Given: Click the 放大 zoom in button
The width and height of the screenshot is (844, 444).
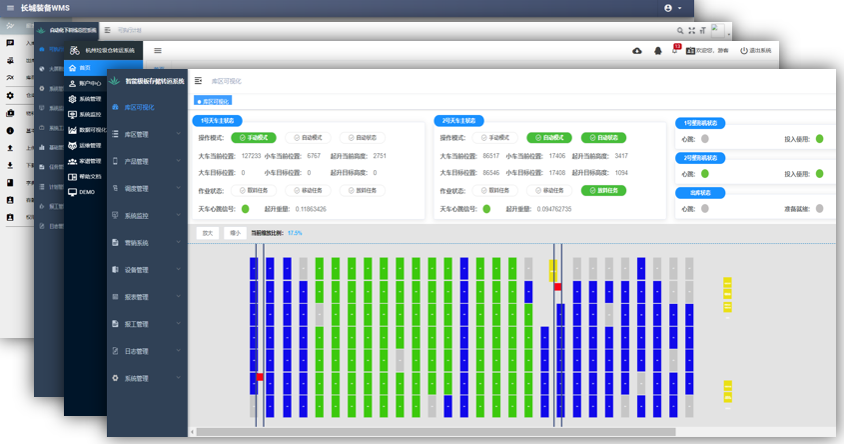Looking at the screenshot, I should point(208,232).
